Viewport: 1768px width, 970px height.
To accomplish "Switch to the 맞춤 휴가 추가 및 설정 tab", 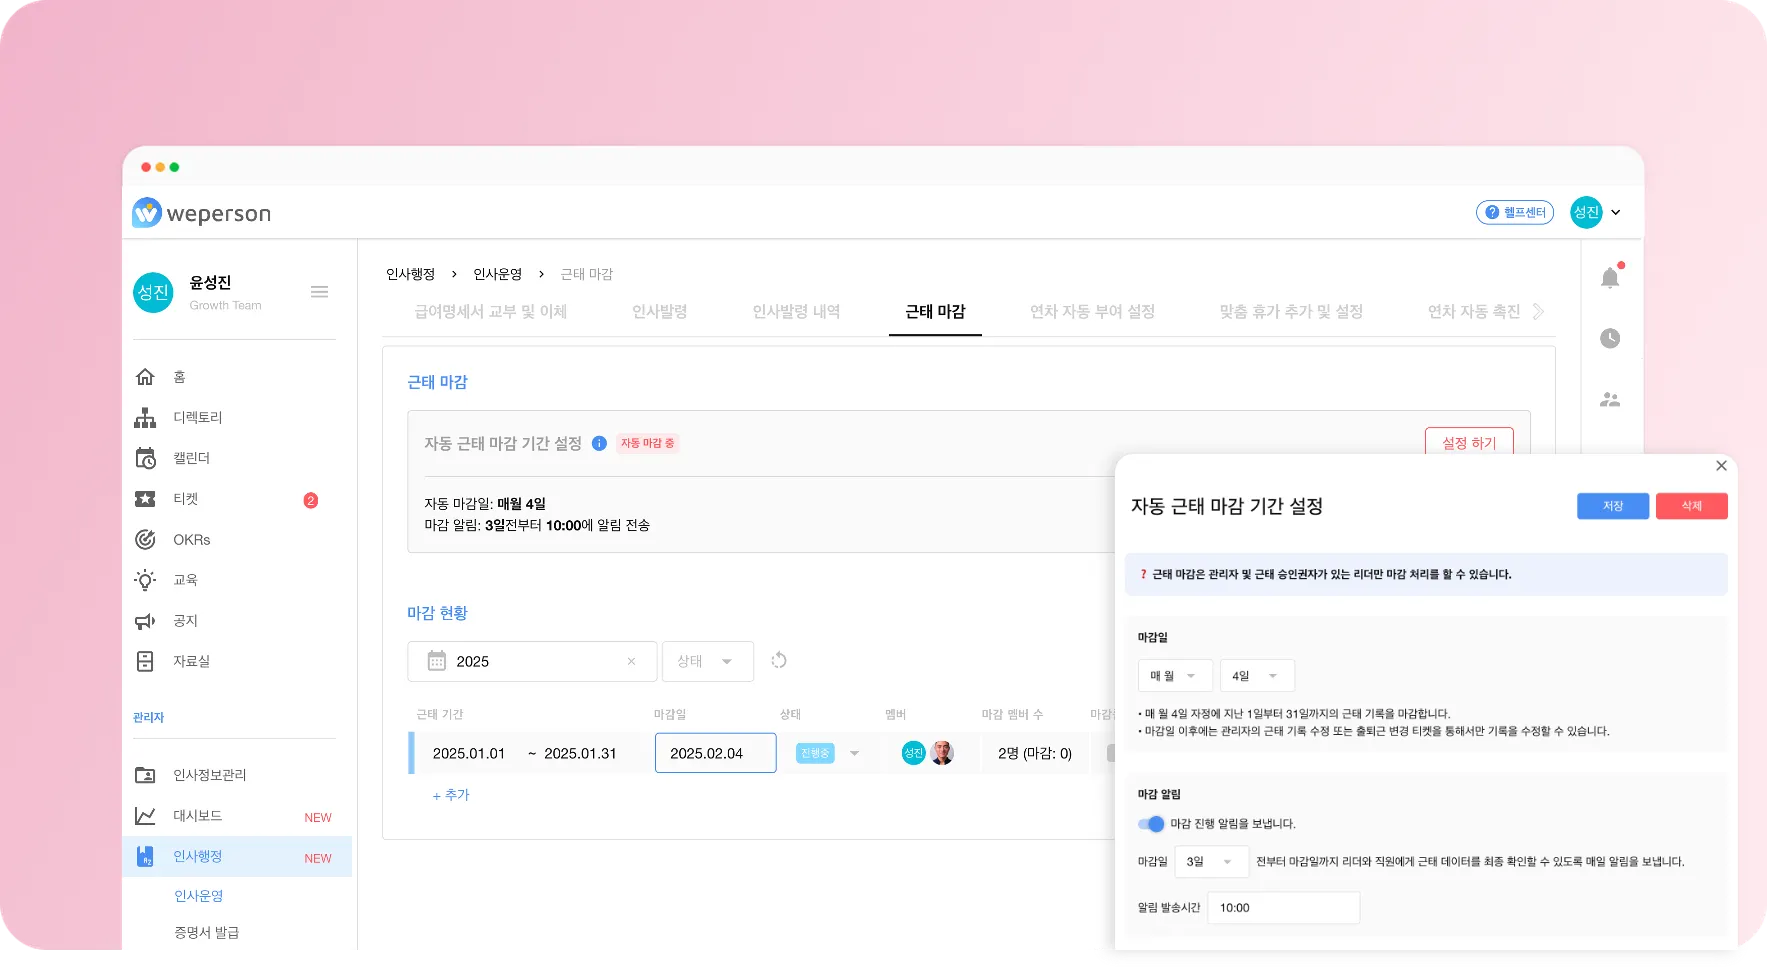I will [x=1291, y=312].
